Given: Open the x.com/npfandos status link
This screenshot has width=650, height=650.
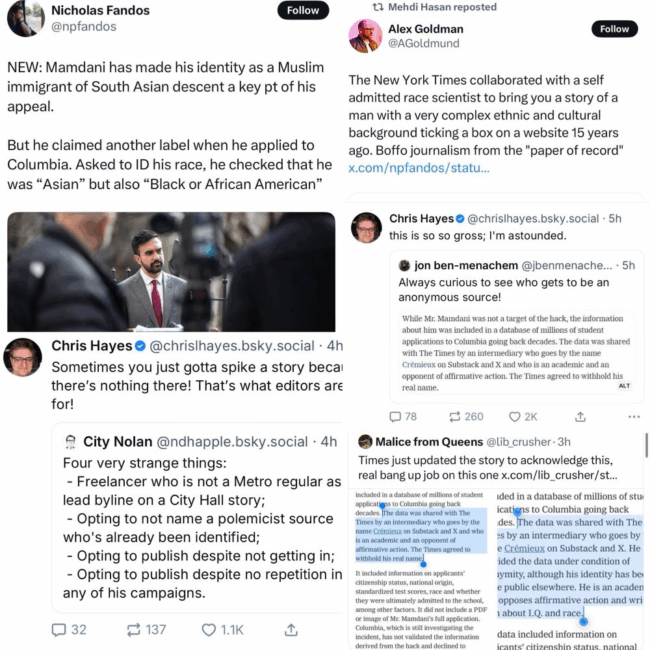Looking at the screenshot, I should point(419,168).
